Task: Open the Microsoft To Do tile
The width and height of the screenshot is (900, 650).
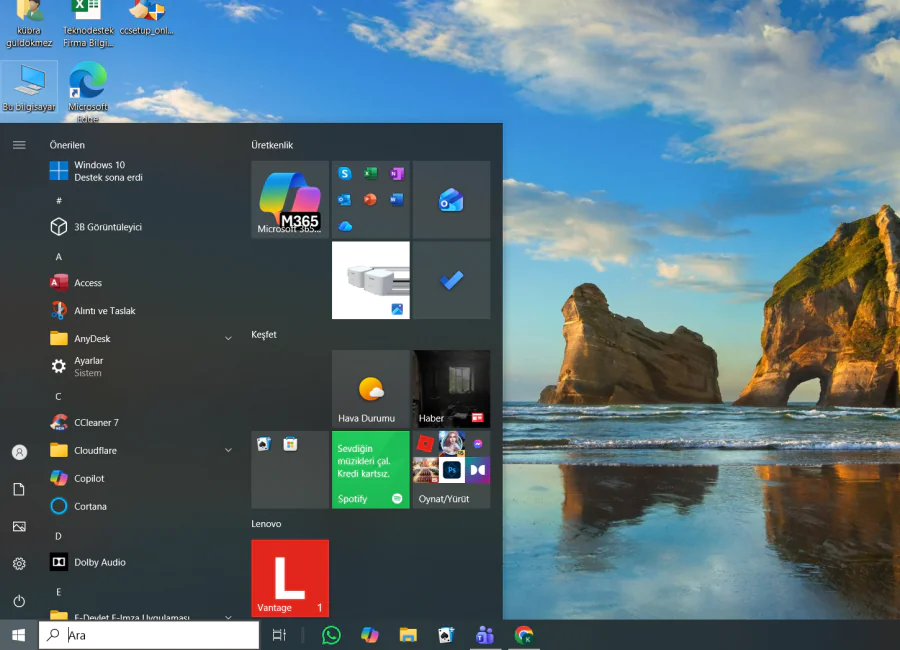Action: point(451,280)
